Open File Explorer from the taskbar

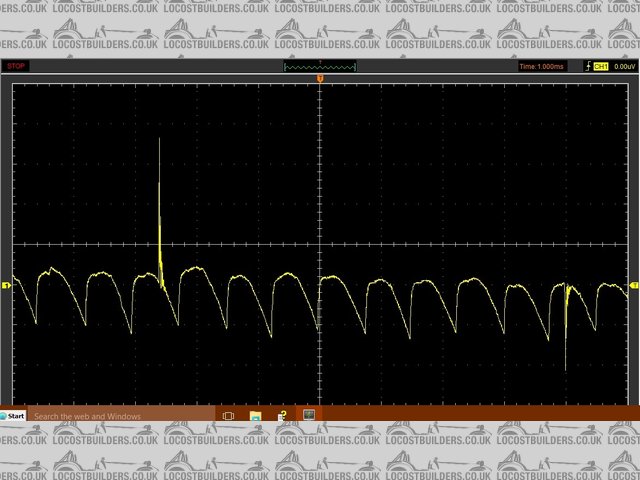click(256, 416)
